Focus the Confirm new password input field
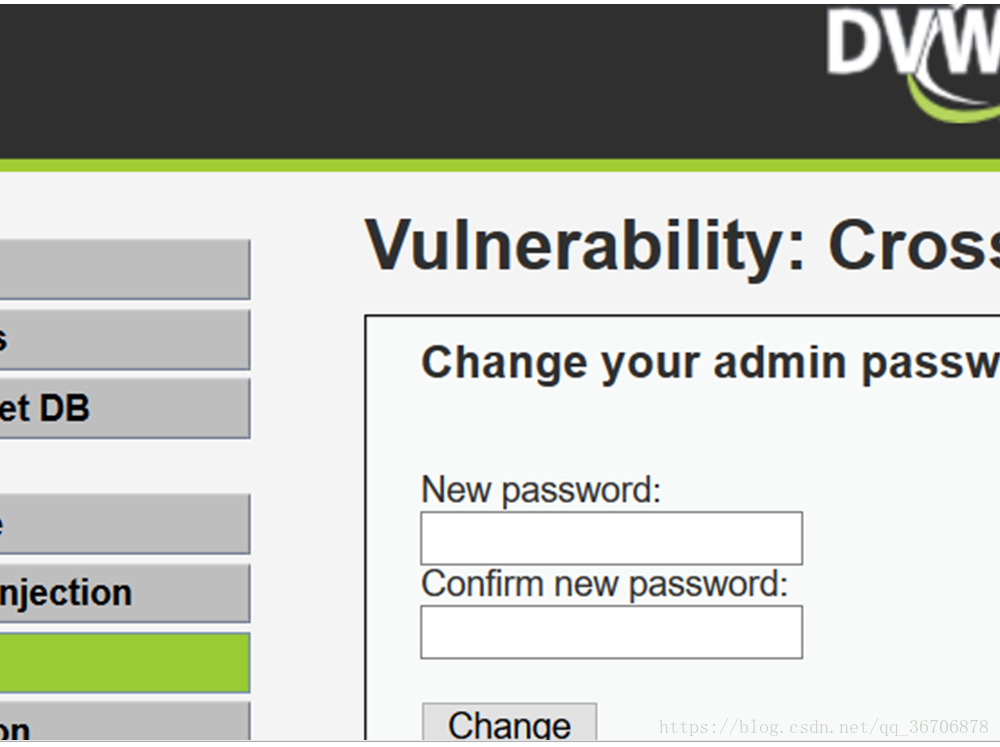This screenshot has width=1000, height=747. pyautogui.click(x=612, y=632)
